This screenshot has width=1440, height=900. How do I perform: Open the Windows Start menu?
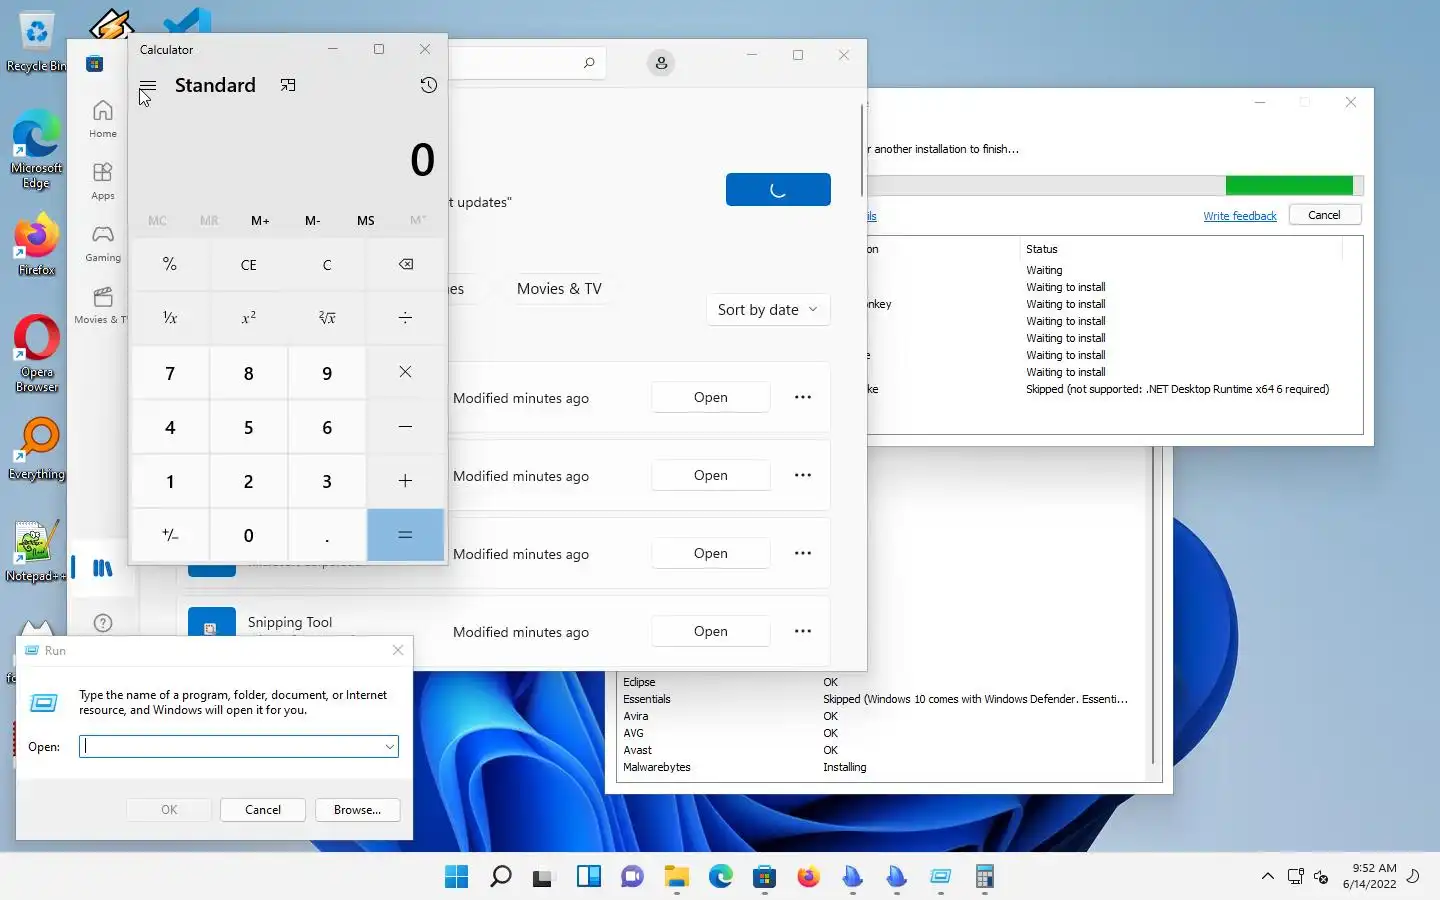point(456,877)
